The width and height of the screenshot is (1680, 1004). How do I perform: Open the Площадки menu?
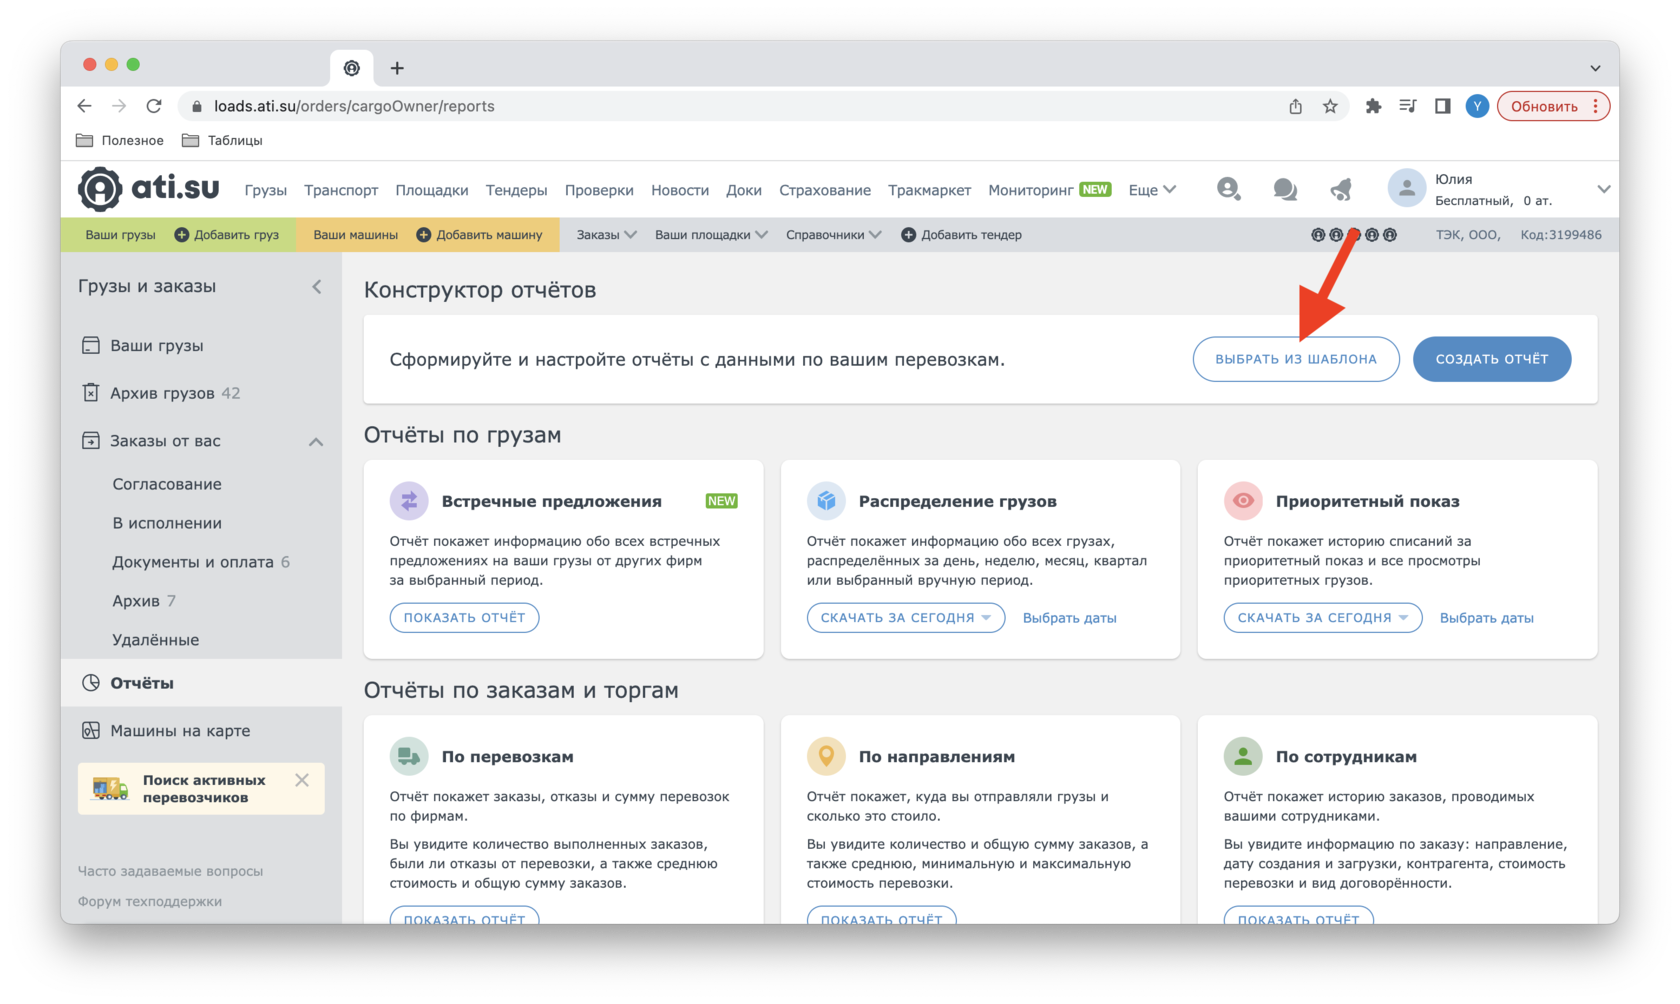431,190
